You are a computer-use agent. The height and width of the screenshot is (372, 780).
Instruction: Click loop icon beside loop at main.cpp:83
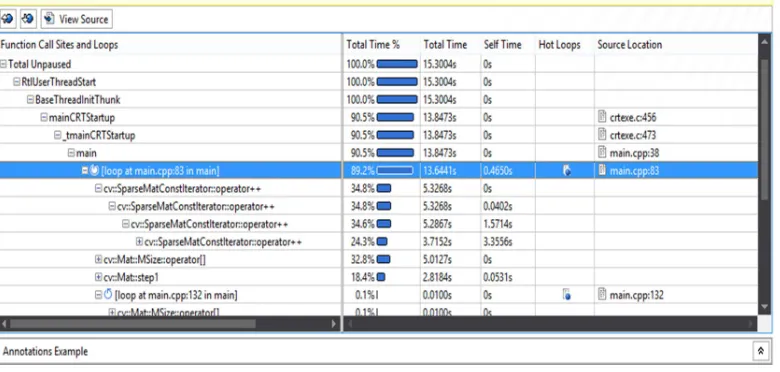click(95, 171)
